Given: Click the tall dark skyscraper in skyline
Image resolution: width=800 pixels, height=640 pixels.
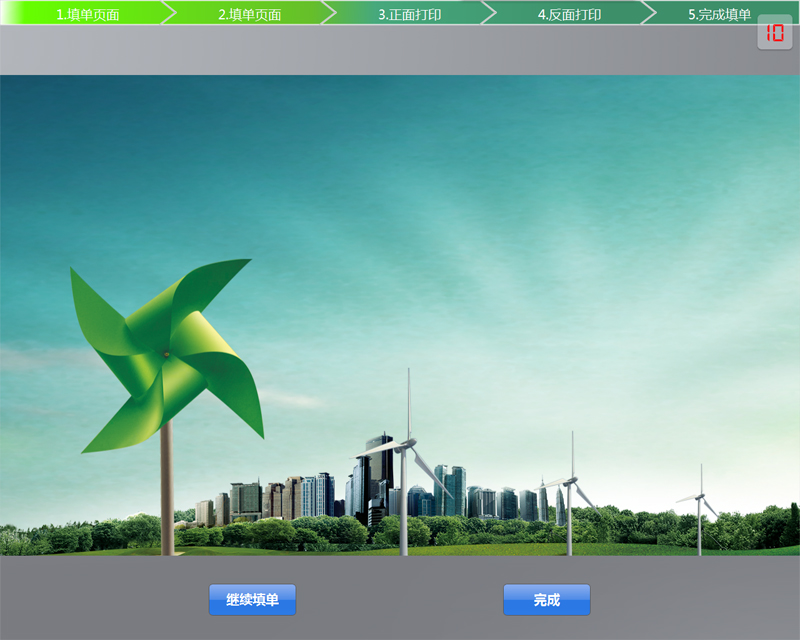Looking at the screenshot, I should 379,470.
